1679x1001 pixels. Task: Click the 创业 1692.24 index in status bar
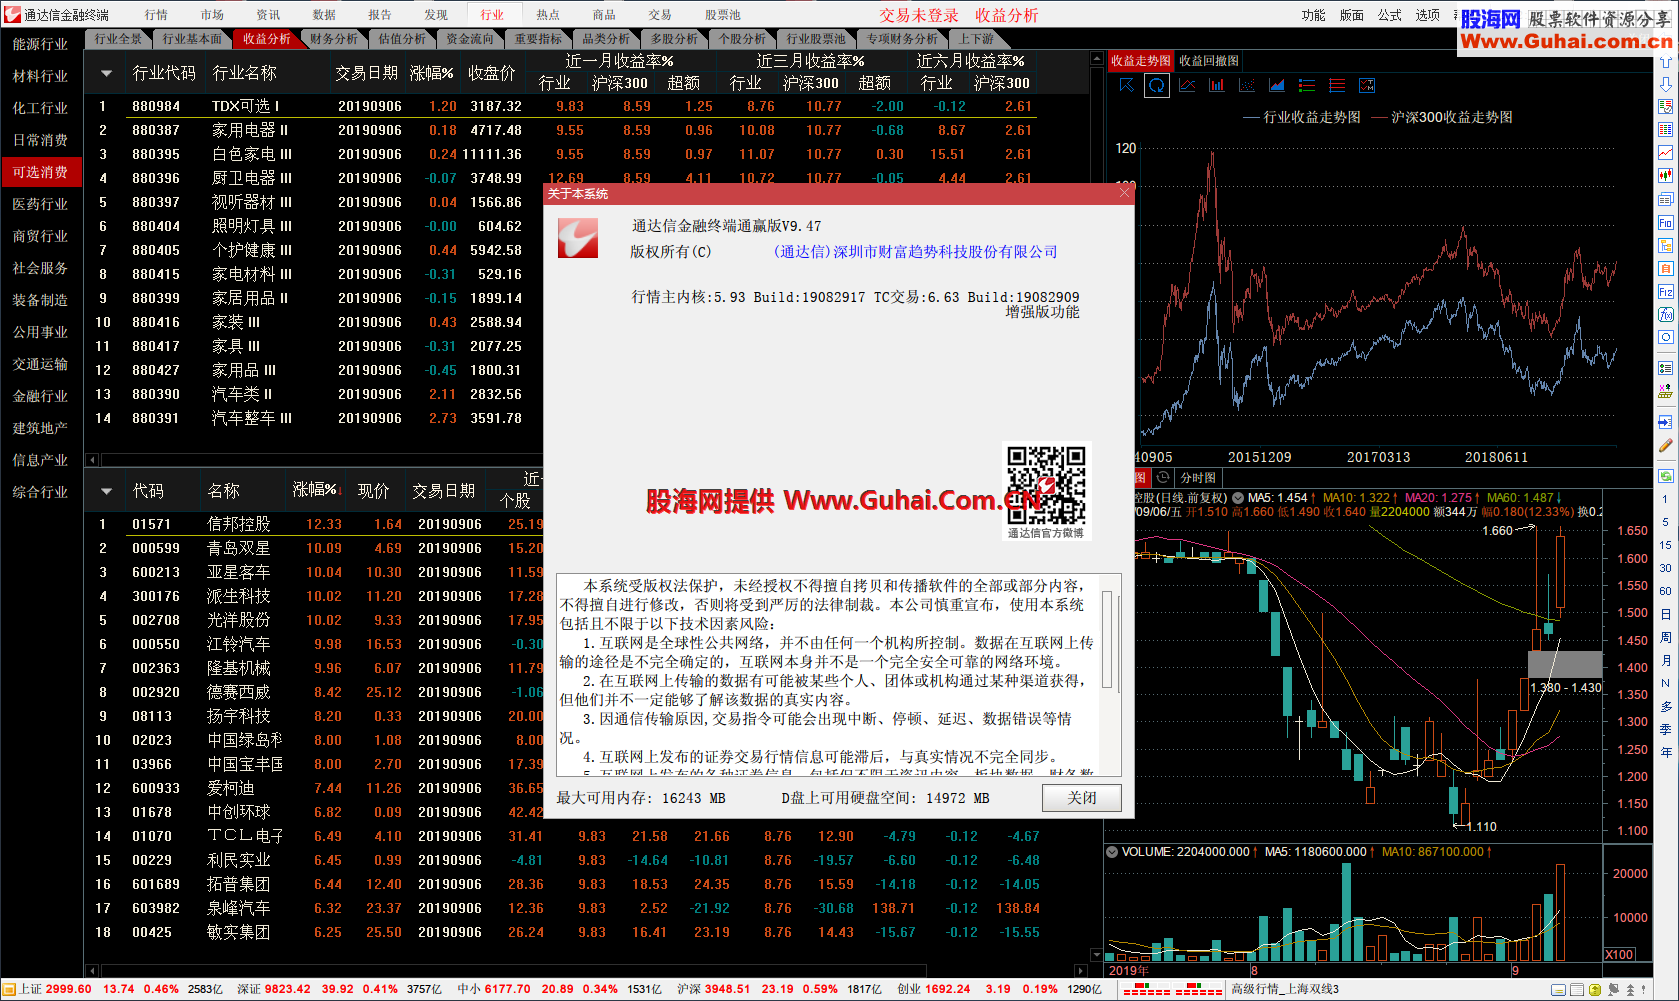tap(934, 989)
